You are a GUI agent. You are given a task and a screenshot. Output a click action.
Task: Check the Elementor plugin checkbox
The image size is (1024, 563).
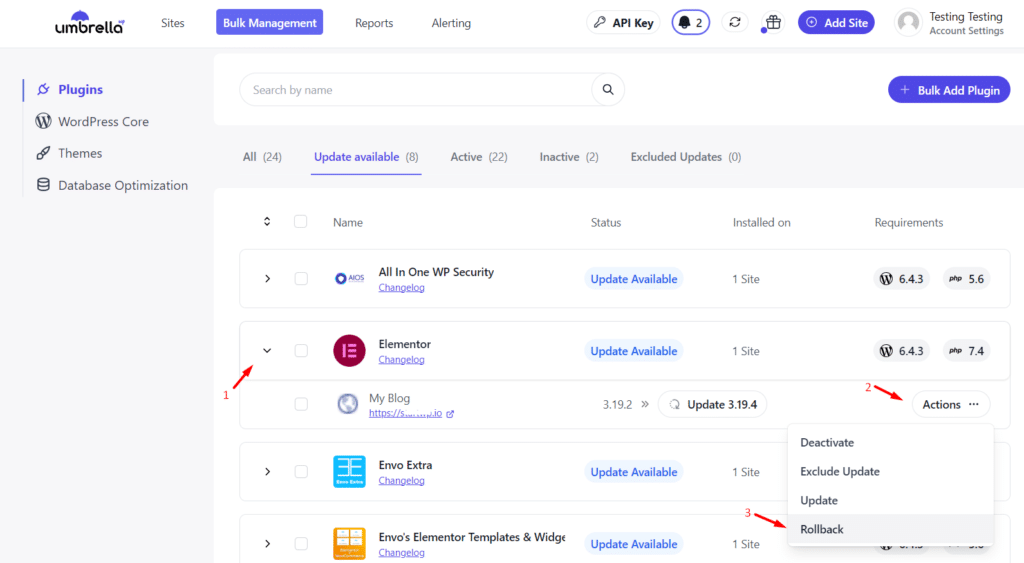(x=301, y=351)
